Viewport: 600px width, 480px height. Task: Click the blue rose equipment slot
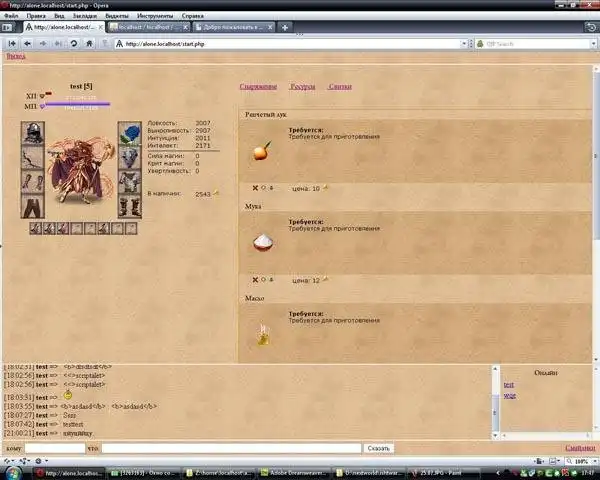pyautogui.click(x=130, y=133)
